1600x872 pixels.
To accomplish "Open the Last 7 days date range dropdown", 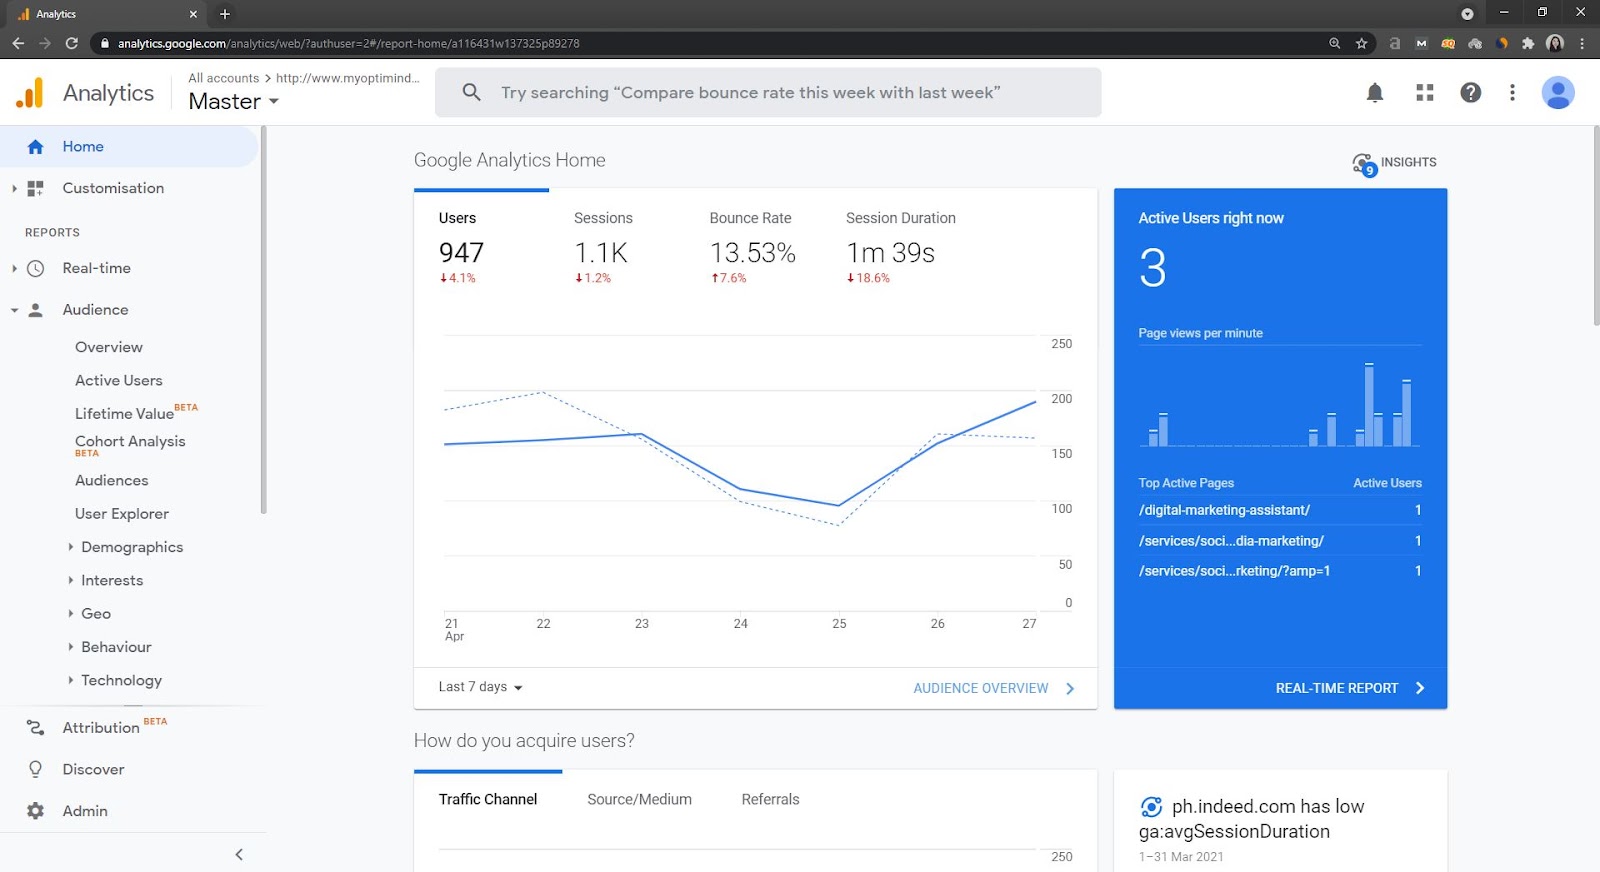I will 481,687.
